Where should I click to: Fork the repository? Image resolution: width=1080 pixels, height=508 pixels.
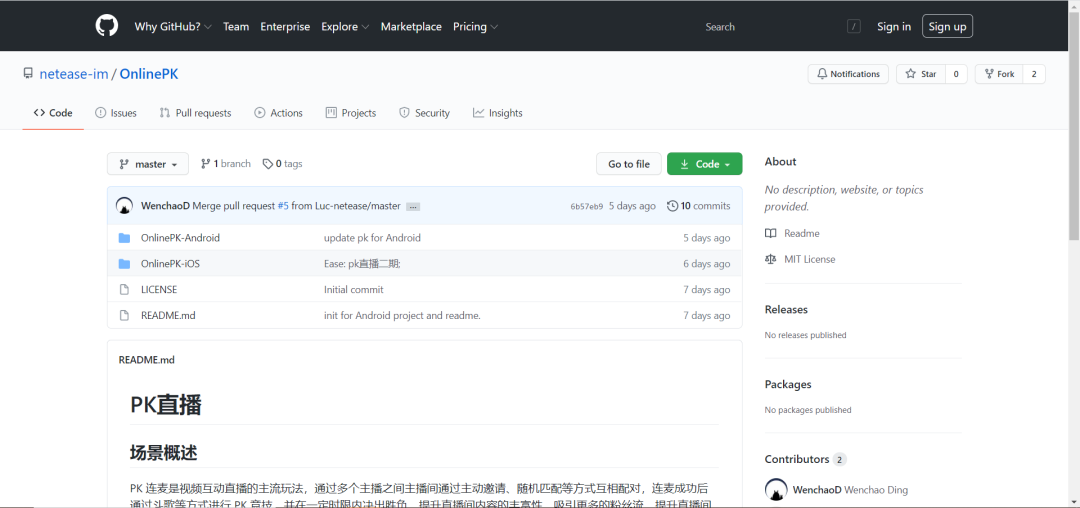click(999, 74)
